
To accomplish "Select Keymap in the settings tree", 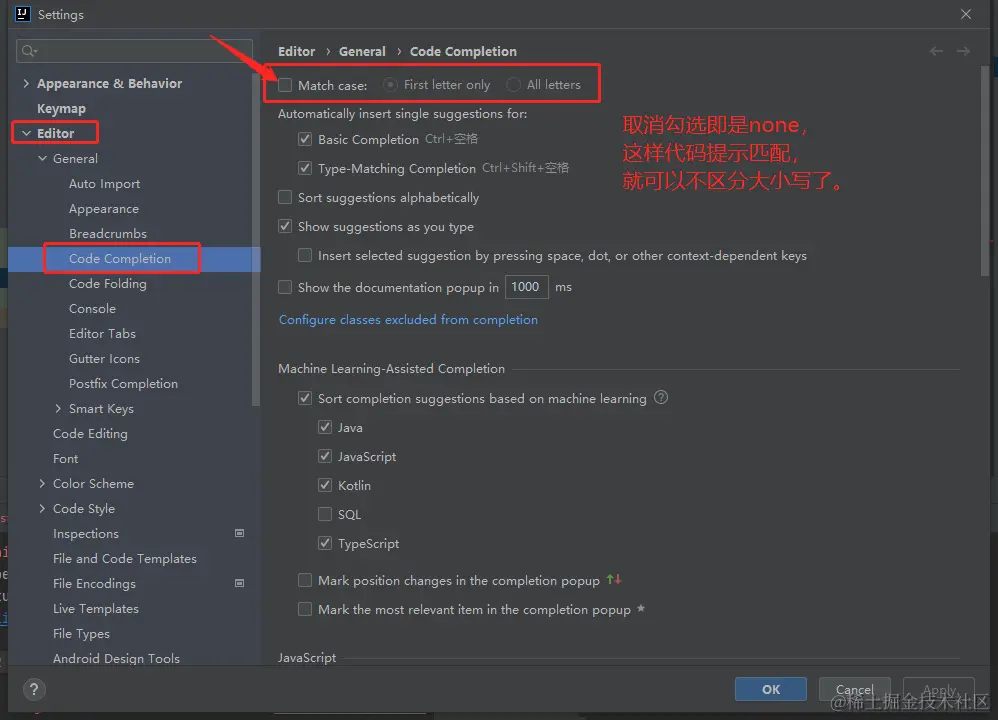I will coord(61,109).
